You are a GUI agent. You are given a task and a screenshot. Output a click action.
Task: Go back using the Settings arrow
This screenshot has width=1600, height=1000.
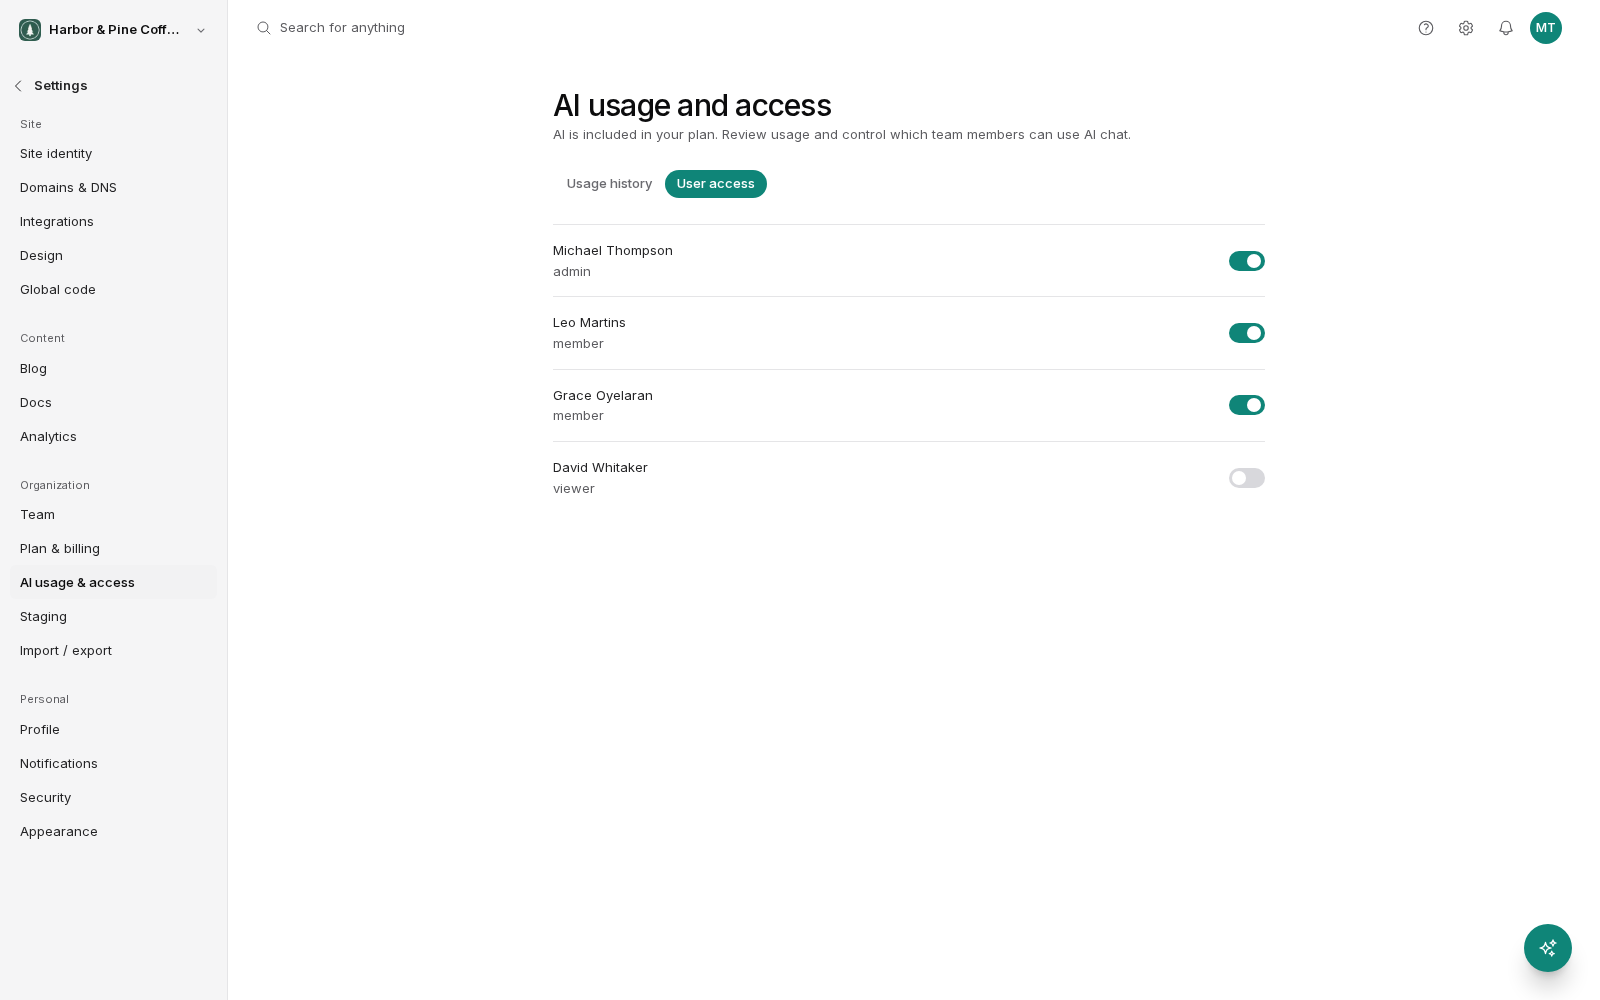18,86
